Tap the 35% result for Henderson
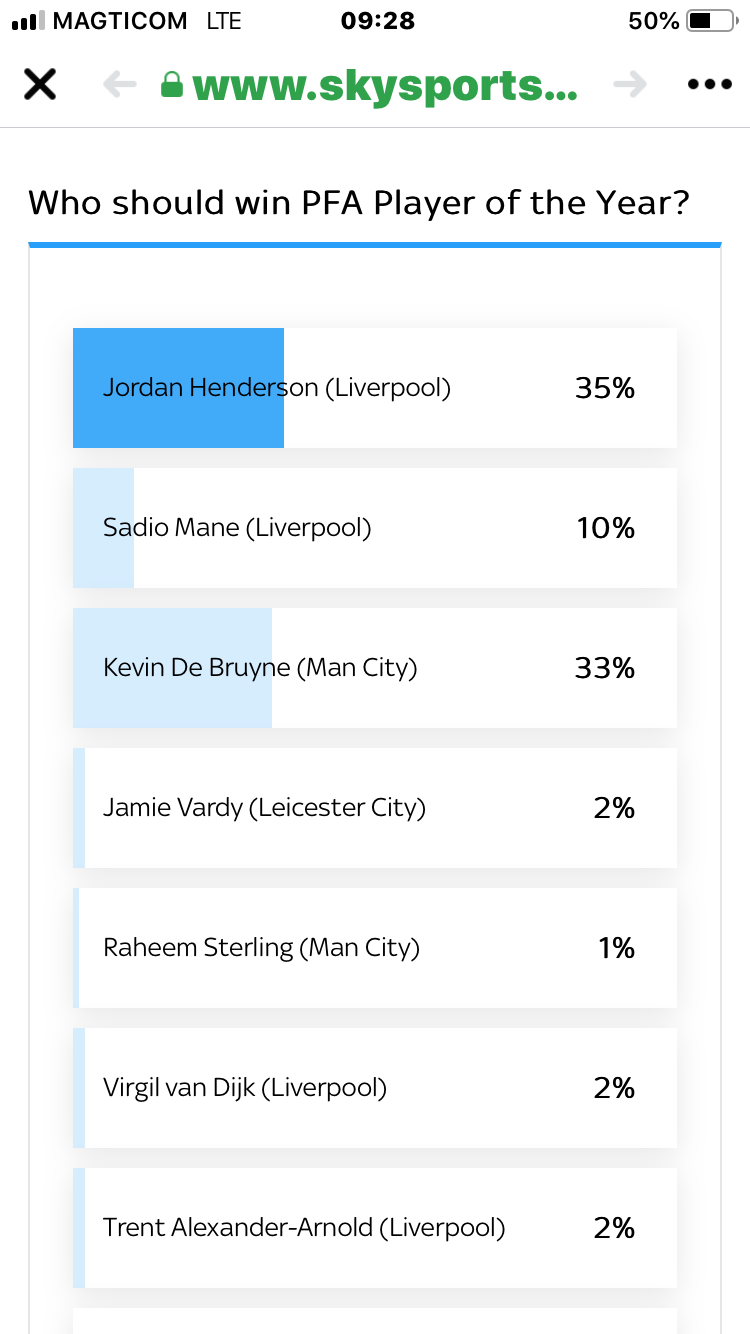 coord(605,388)
